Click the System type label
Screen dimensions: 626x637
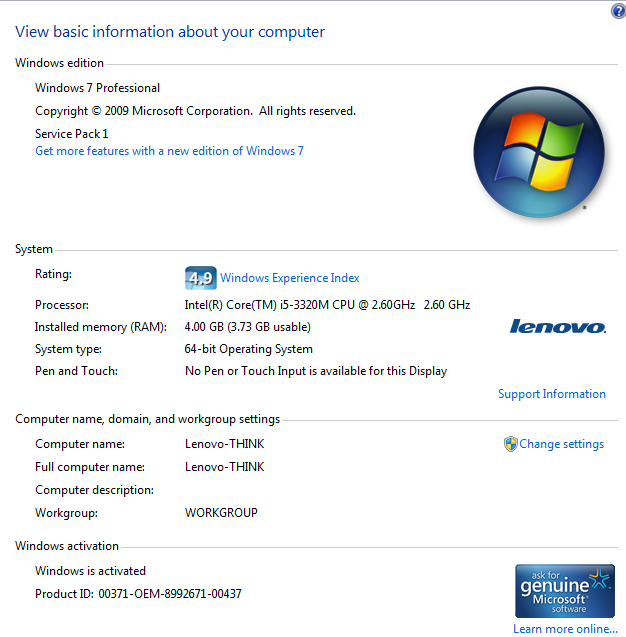[68, 349]
